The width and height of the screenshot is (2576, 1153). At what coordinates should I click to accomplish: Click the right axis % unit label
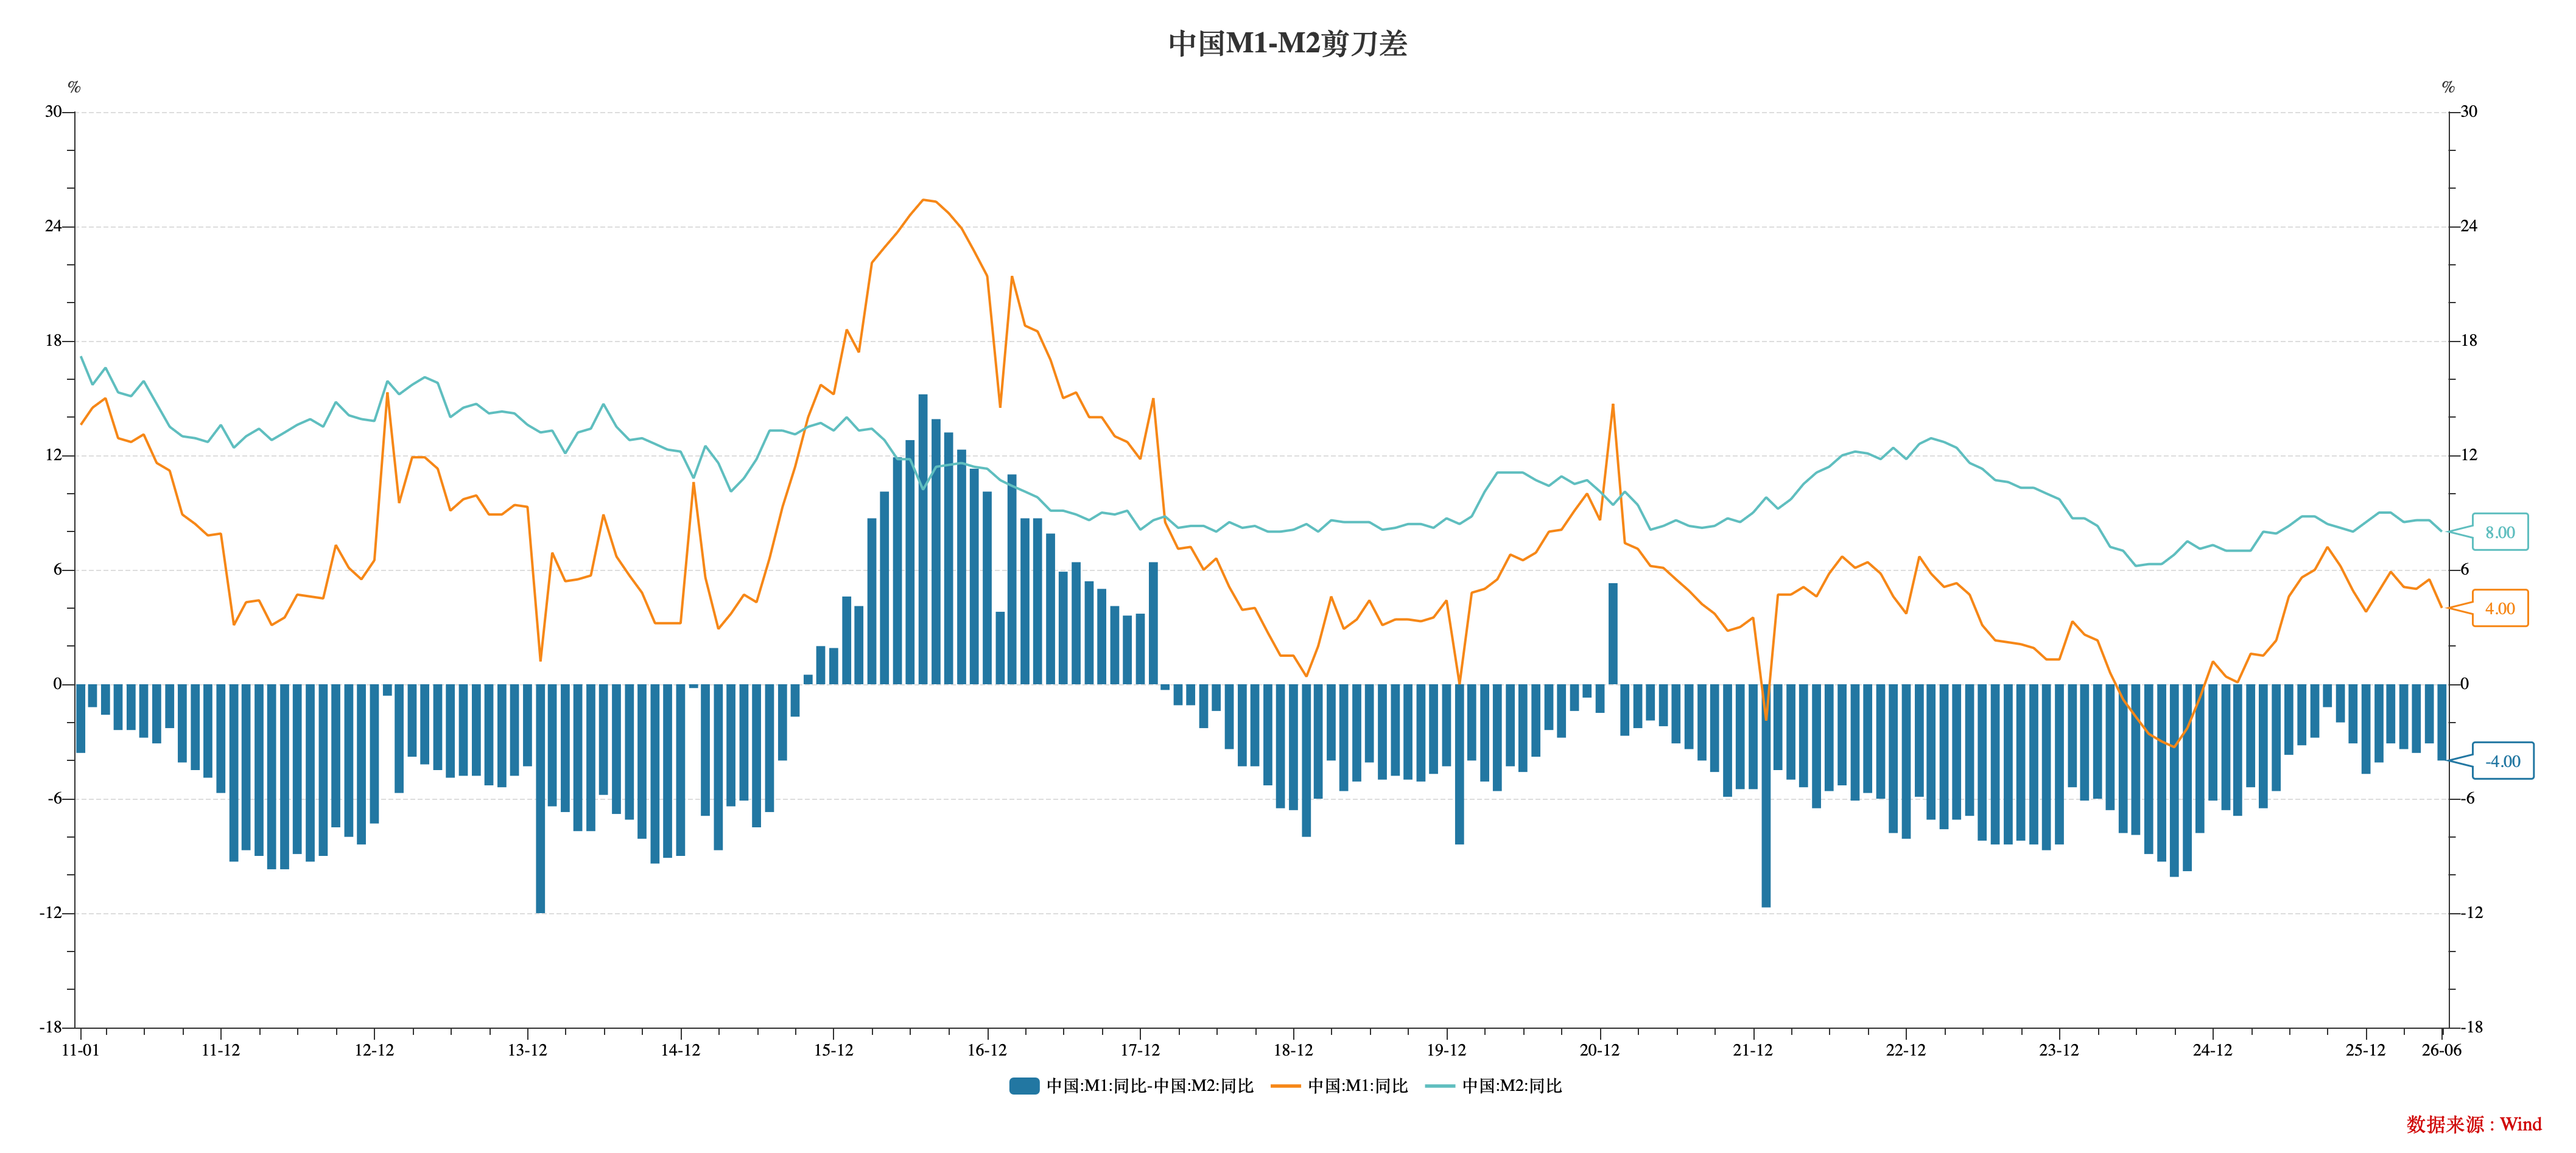click(2449, 88)
